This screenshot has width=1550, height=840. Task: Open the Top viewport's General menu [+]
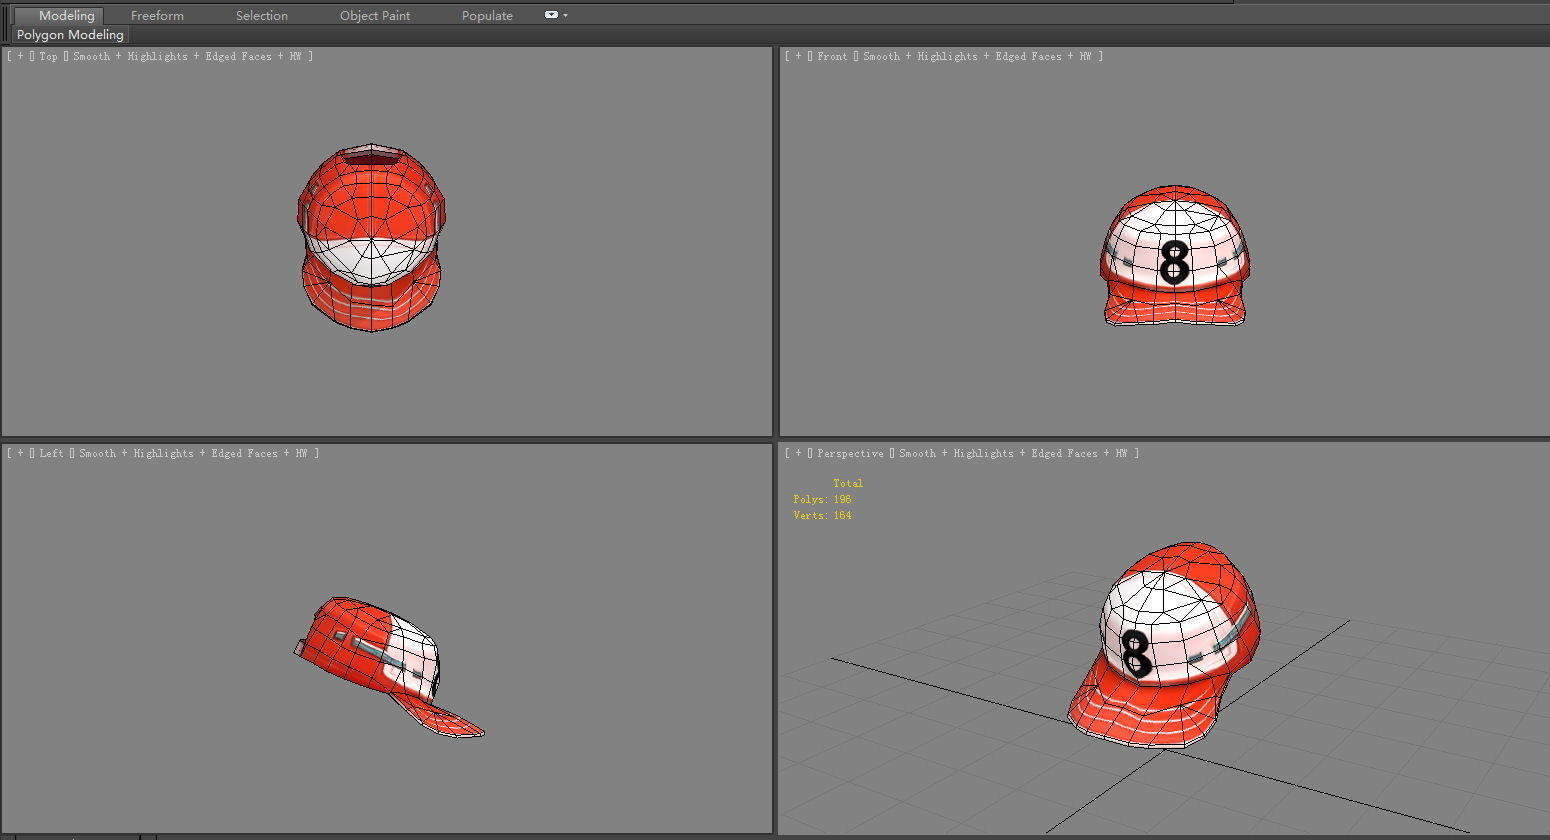(19, 56)
